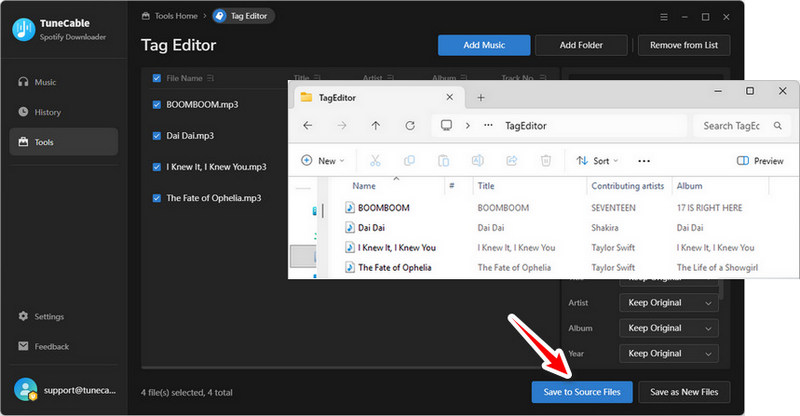The image size is (800, 416).
Task: Click The Fate of Ophelia file icon
Action: click(x=349, y=267)
